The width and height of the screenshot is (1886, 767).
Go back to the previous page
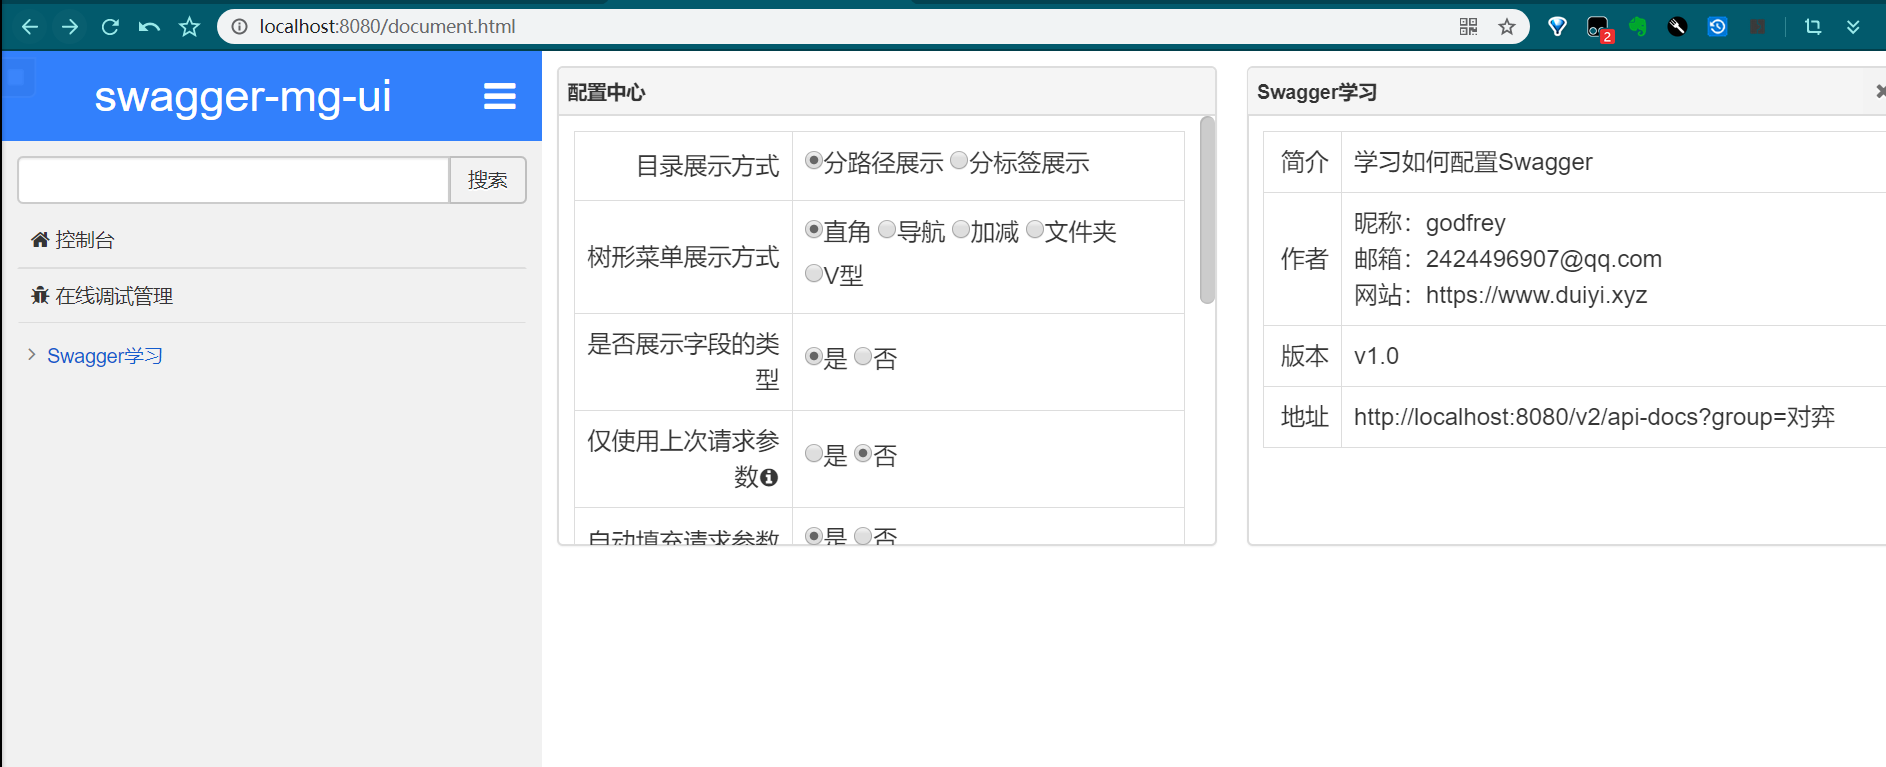(x=30, y=27)
